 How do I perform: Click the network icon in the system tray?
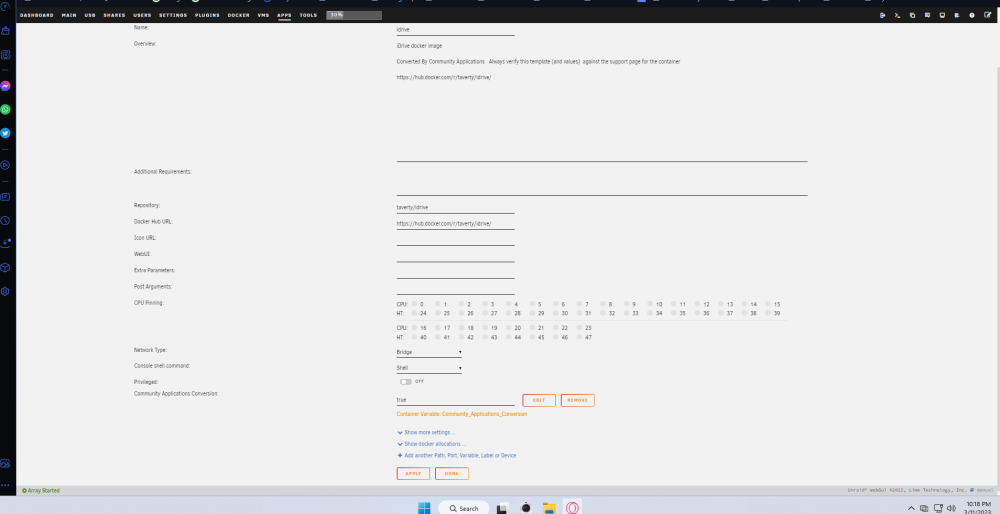(938, 508)
